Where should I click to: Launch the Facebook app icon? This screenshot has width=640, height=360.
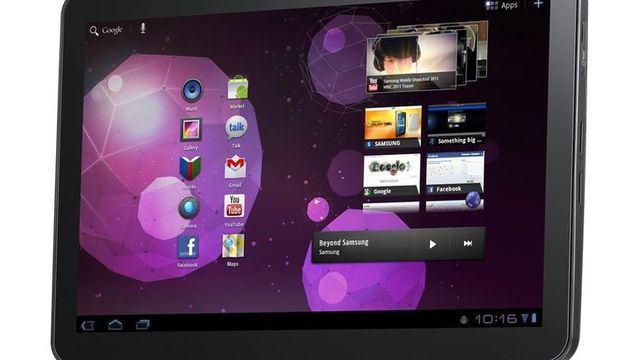(188, 247)
